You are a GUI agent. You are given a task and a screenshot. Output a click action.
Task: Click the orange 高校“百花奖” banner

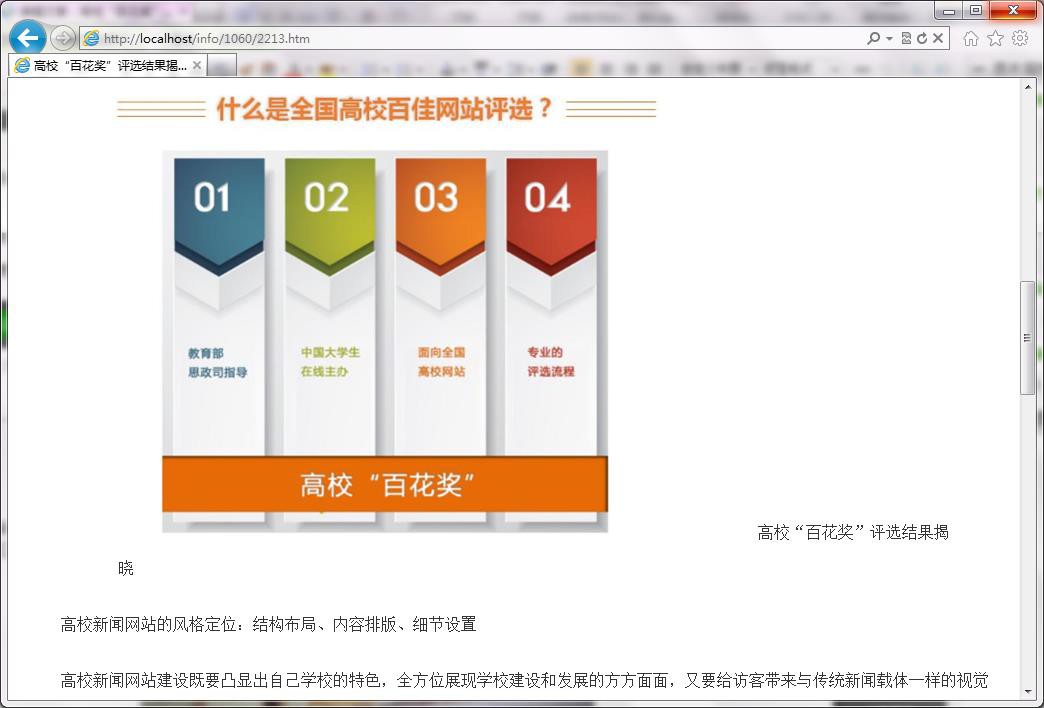pos(385,485)
